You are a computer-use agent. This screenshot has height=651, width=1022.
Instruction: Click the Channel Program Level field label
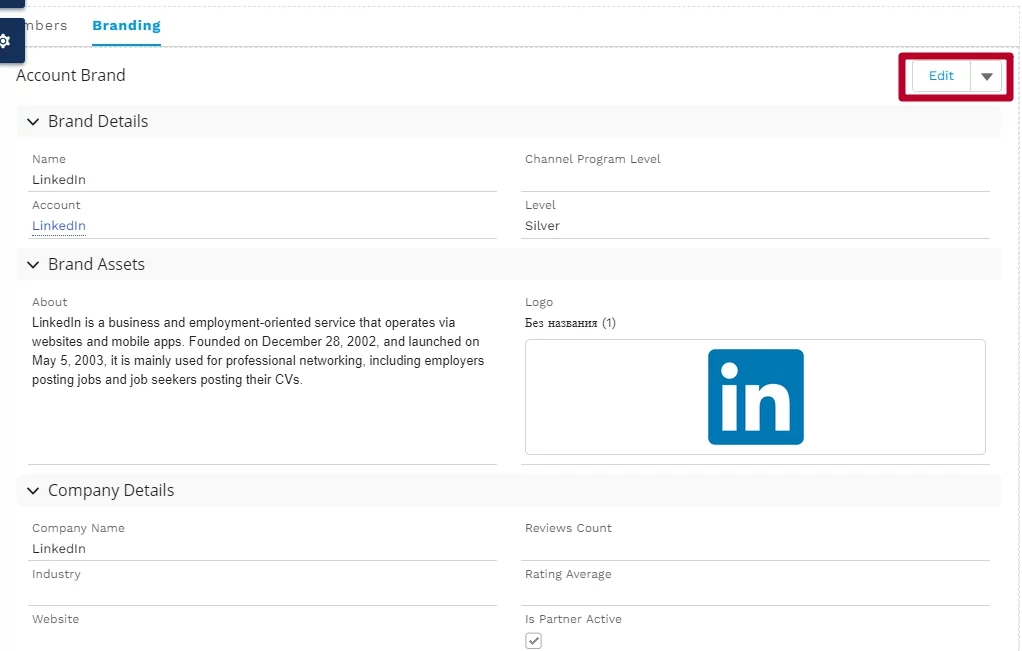click(592, 159)
